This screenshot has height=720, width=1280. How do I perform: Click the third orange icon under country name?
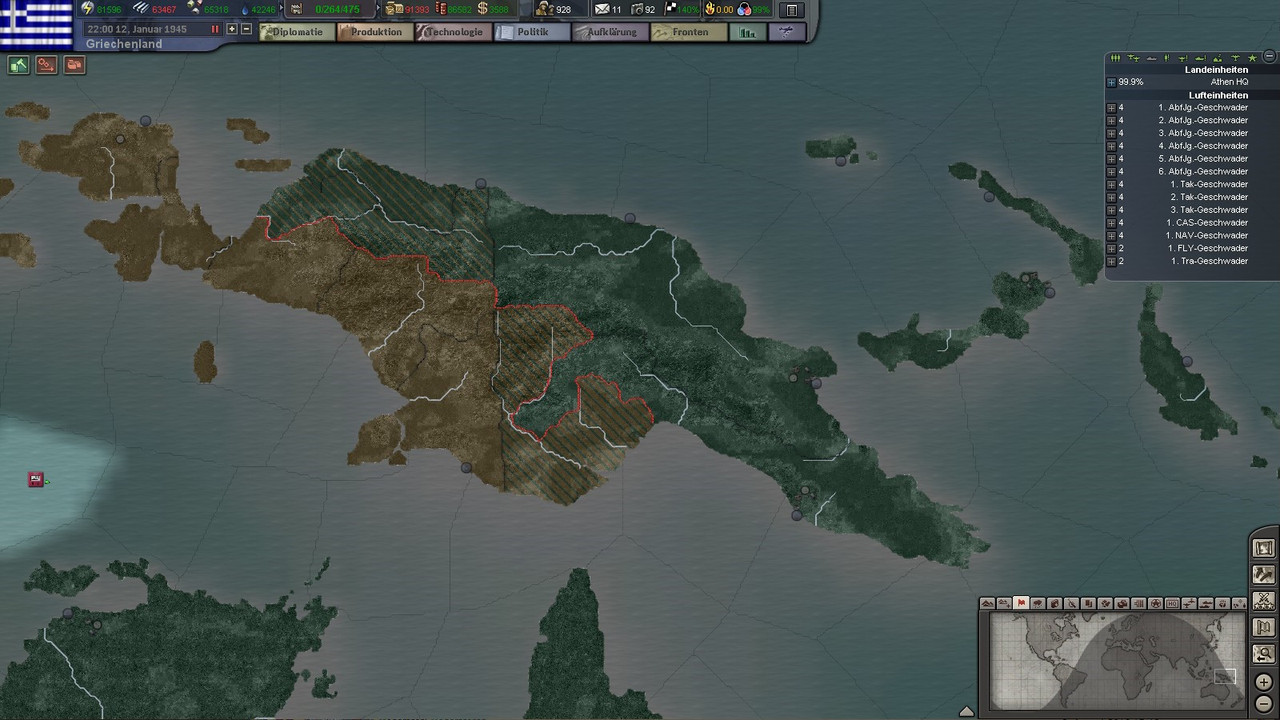[x=74, y=65]
